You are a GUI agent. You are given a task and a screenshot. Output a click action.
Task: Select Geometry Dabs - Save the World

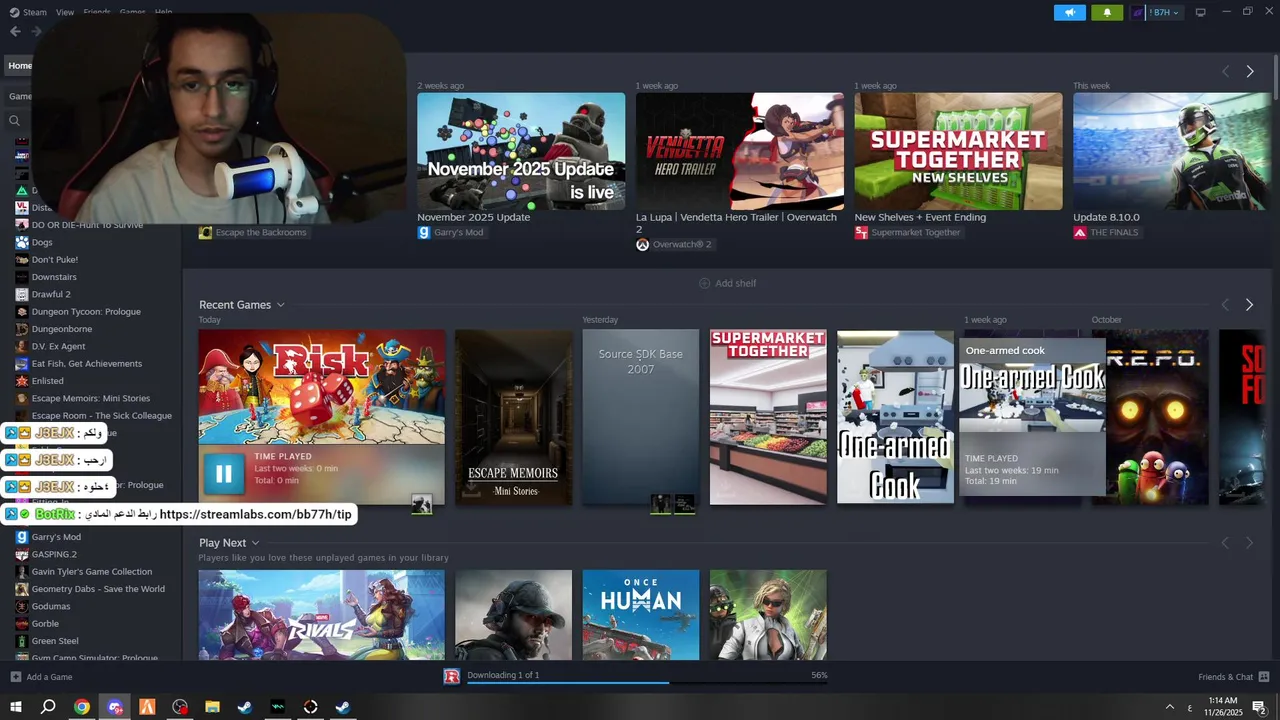click(98, 589)
